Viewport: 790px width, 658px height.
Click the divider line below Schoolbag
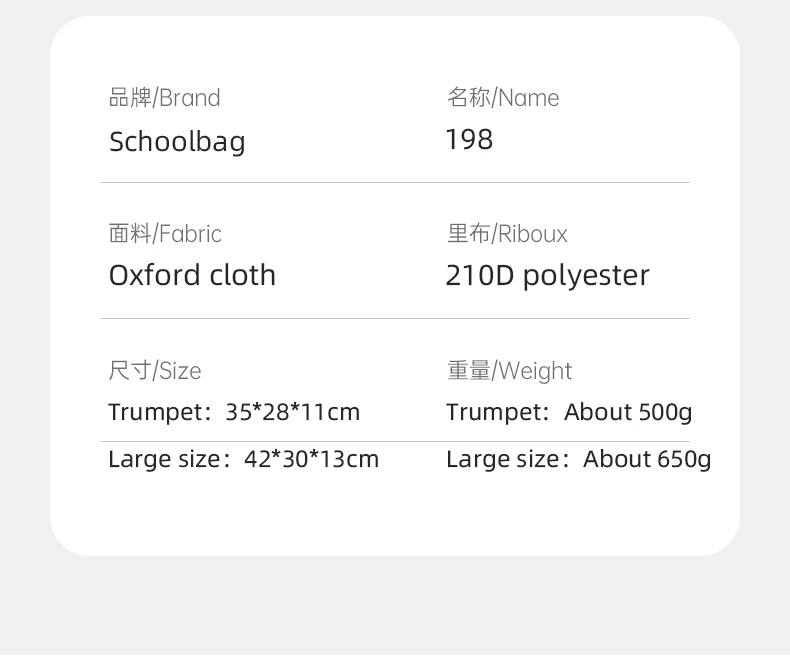coord(395,183)
